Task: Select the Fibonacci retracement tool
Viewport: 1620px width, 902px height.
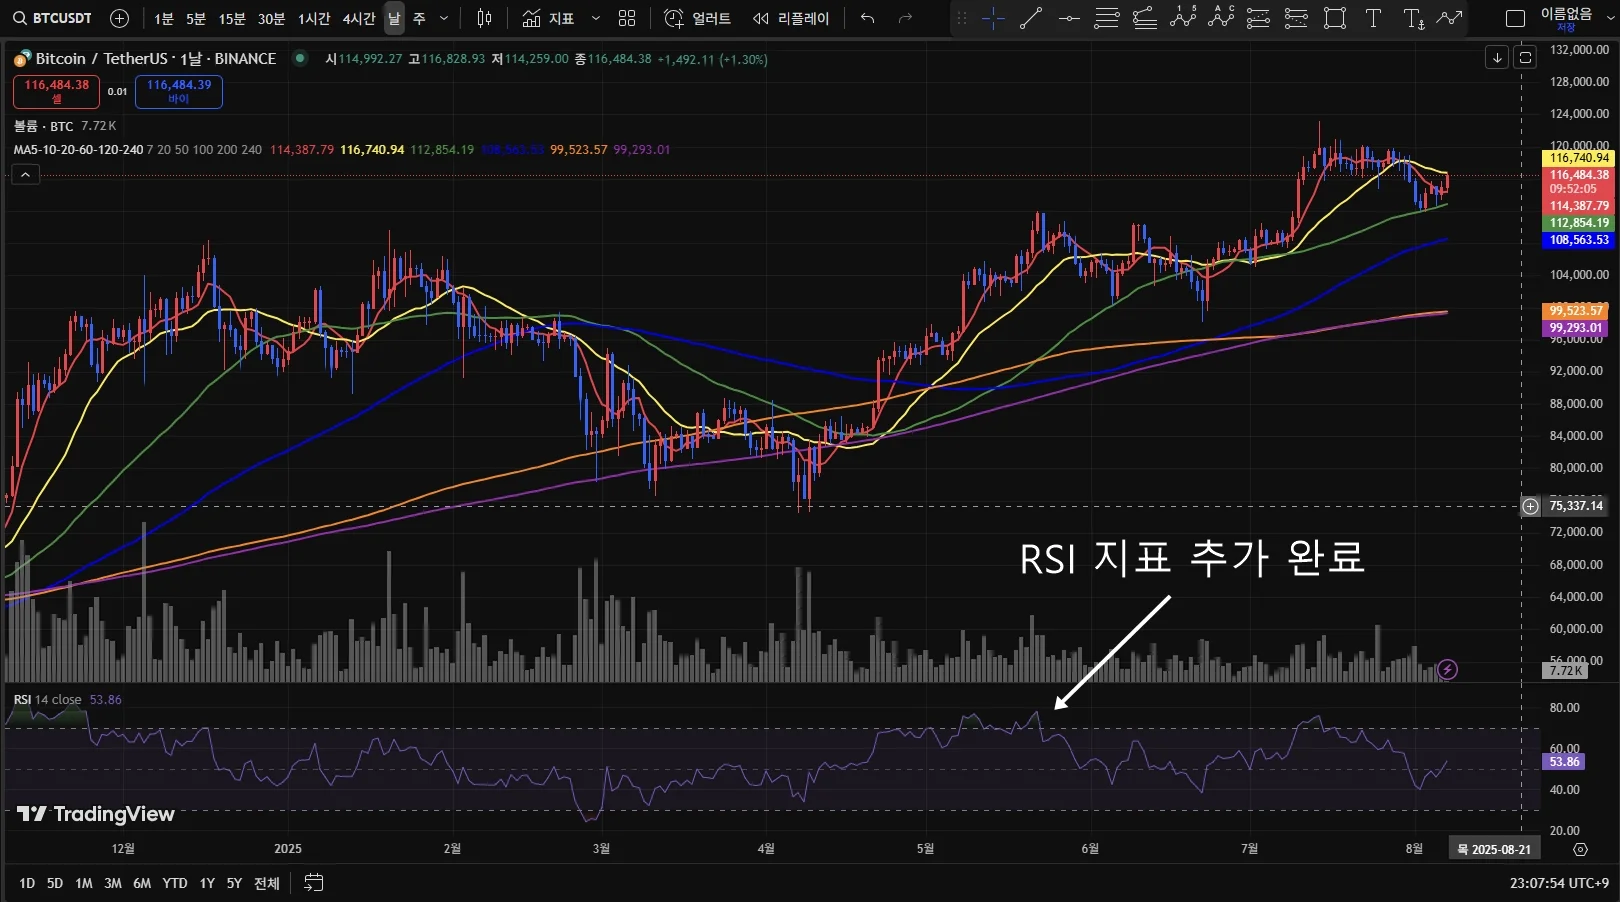Action: pyautogui.click(x=1107, y=18)
